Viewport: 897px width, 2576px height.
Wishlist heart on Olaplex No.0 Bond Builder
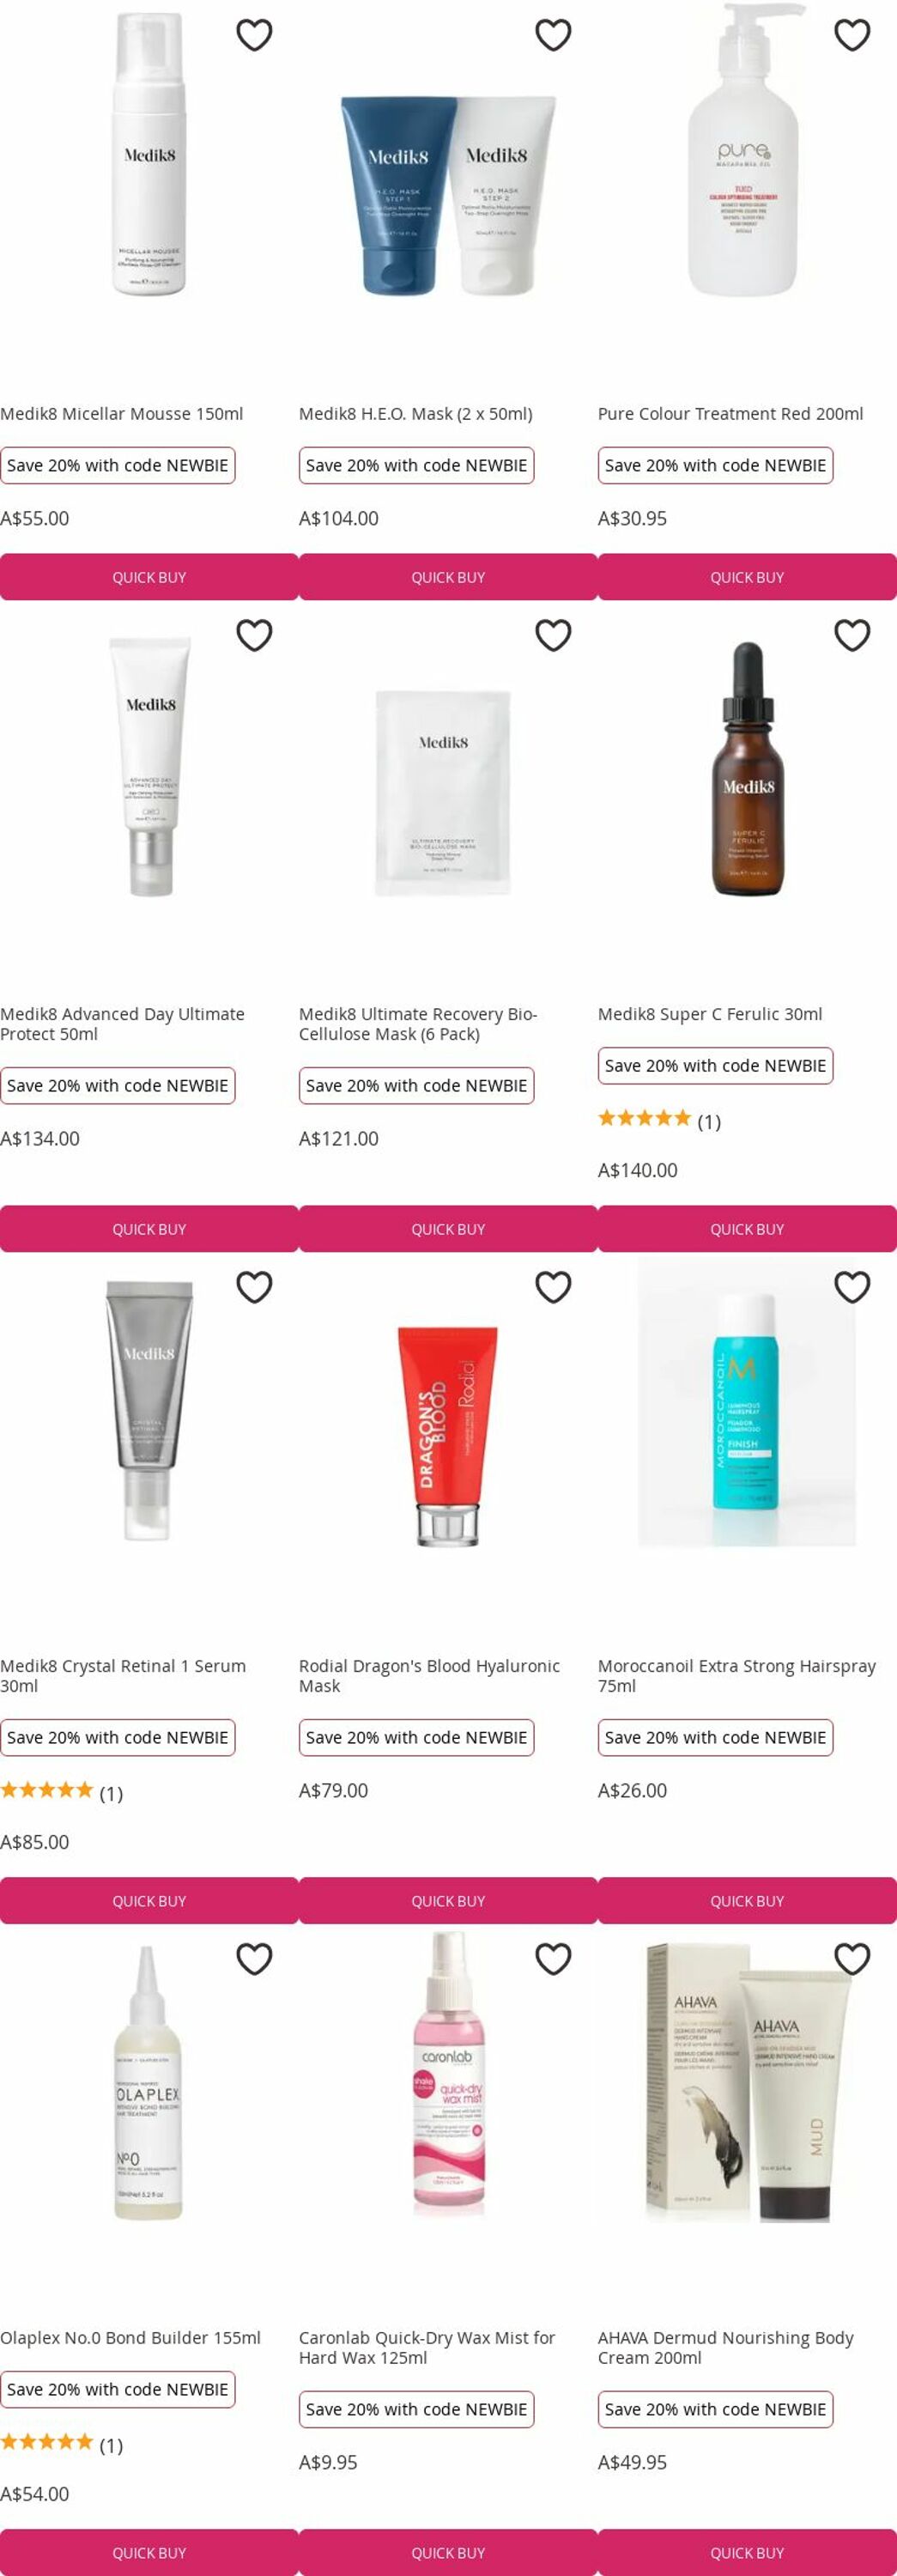254,1959
